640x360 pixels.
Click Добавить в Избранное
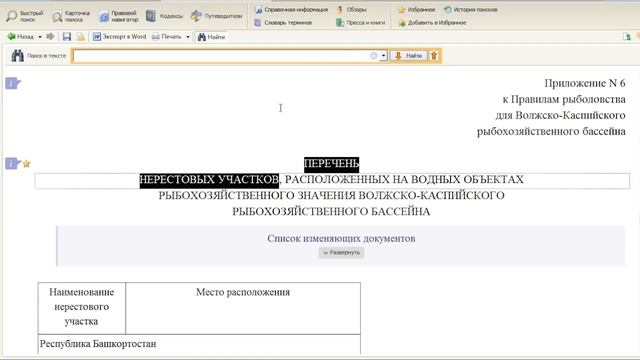pyautogui.click(x=432, y=23)
